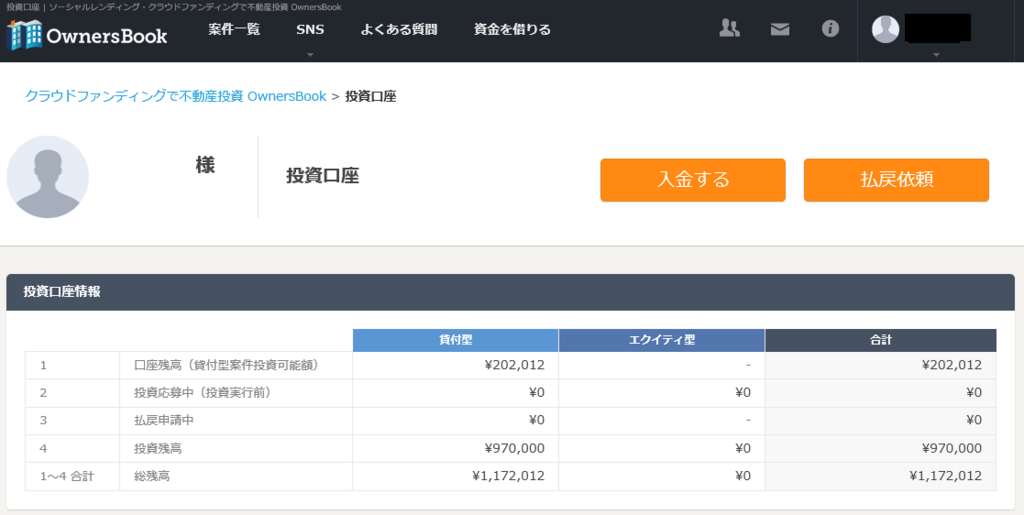Screen dimensions: 1024x515
Task: Click ¥970,000 in the 貸付型 column
Action: pos(515,448)
